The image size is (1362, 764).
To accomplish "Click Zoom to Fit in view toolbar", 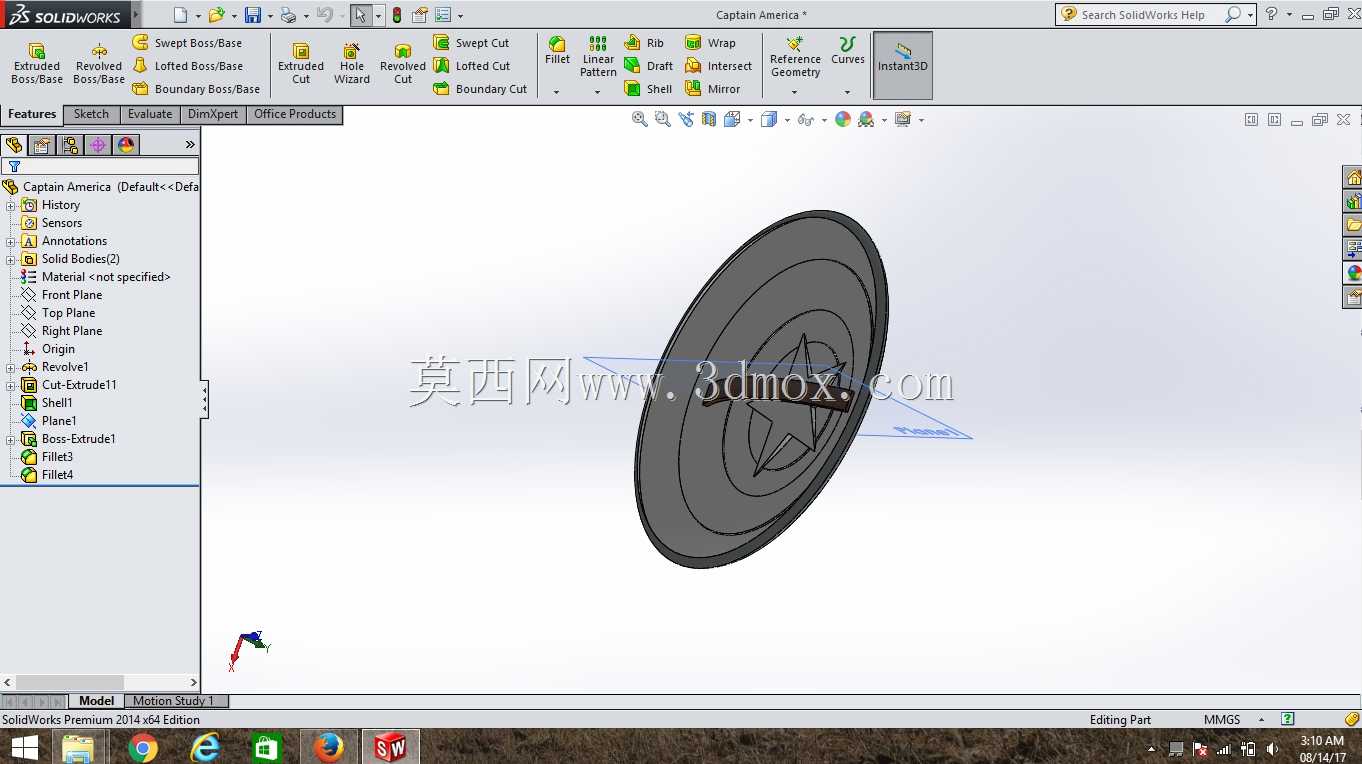I will pyautogui.click(x=640, y=119).
